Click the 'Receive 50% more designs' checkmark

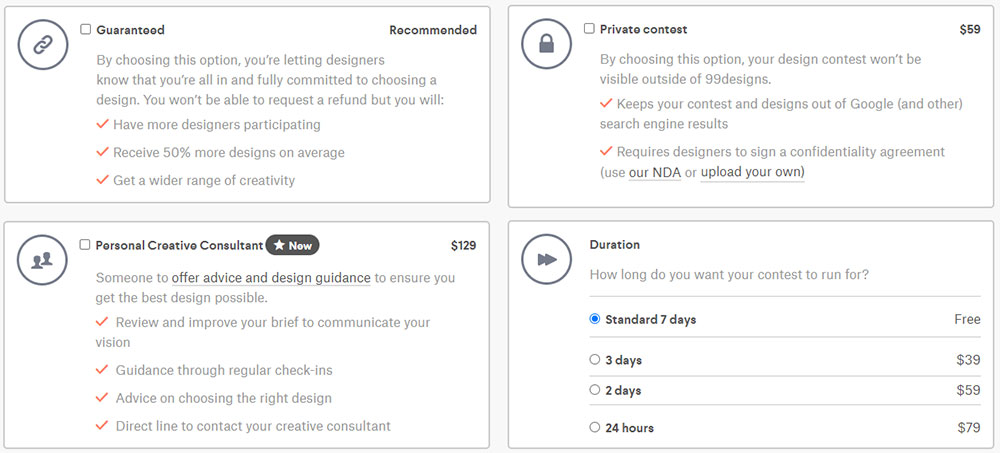click(103, 152)
